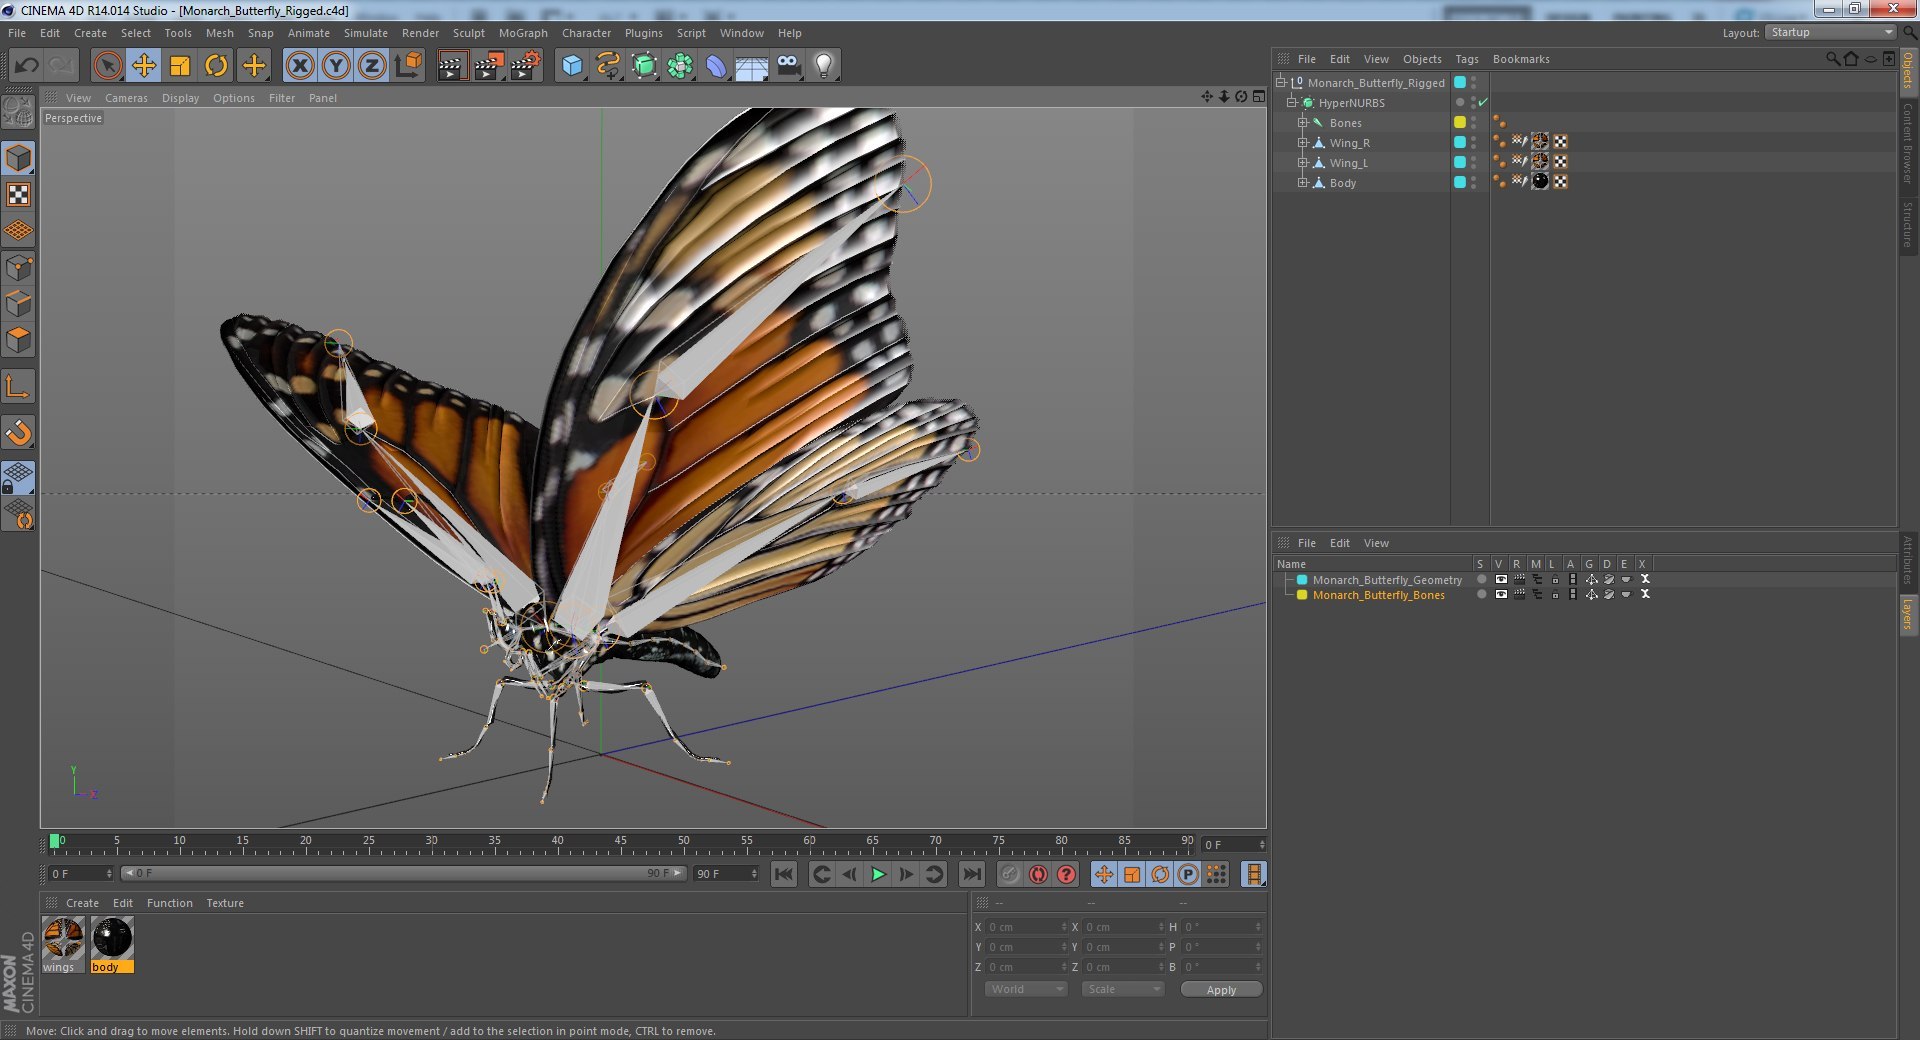
Task: Add a Light object bulb icon
Action: pos(824,66)
